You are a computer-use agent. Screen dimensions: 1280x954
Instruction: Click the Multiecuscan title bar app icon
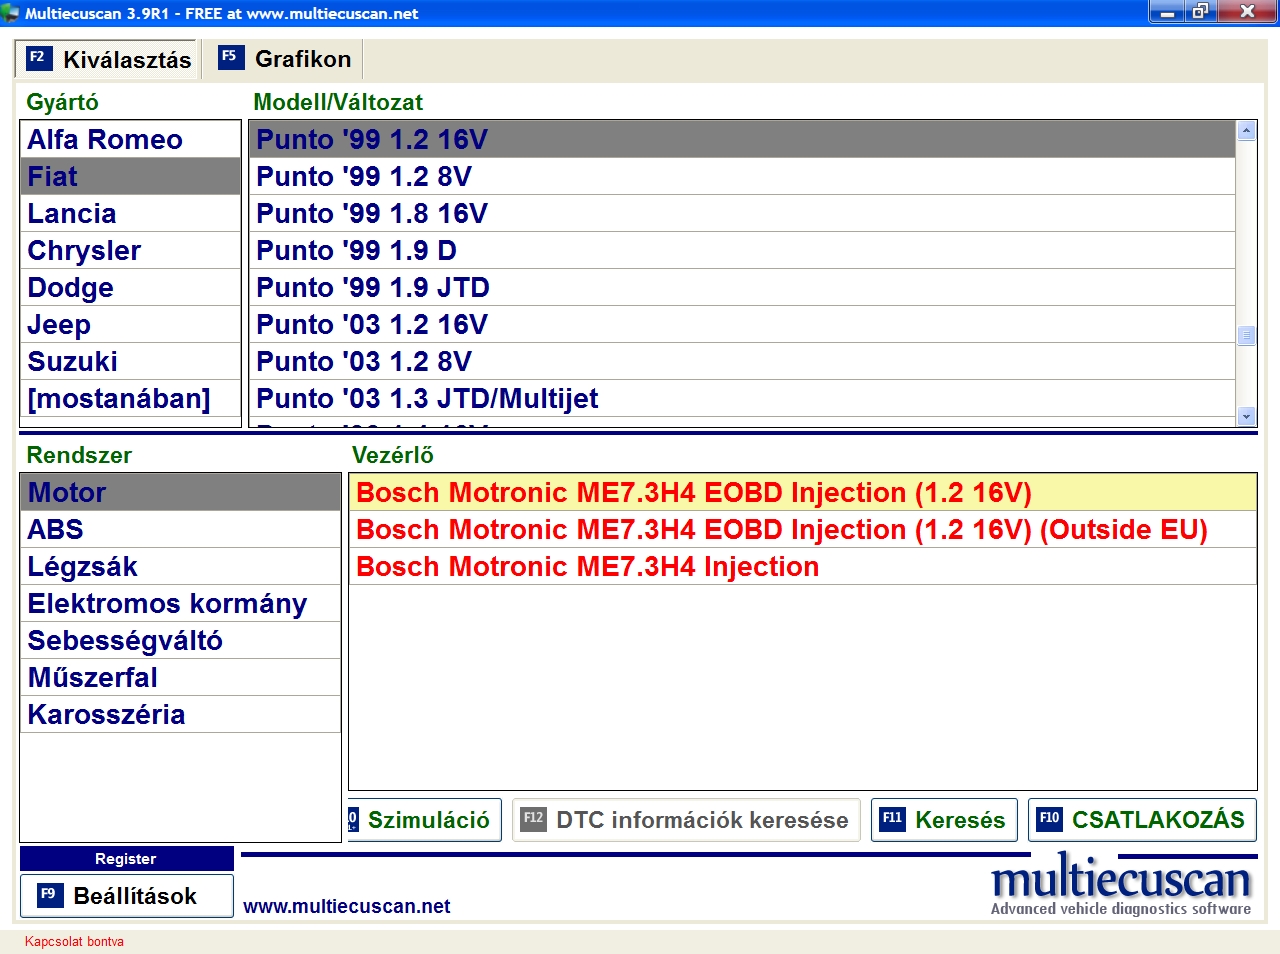(x=11, y=13)
